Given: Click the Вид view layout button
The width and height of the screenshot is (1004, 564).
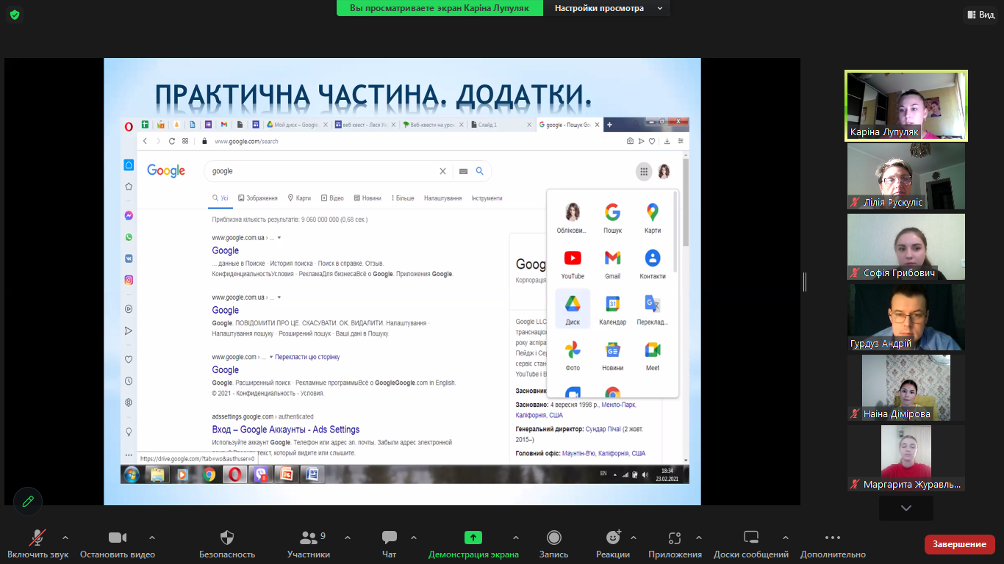Looking at the screenshot, I should coord(978,14).
